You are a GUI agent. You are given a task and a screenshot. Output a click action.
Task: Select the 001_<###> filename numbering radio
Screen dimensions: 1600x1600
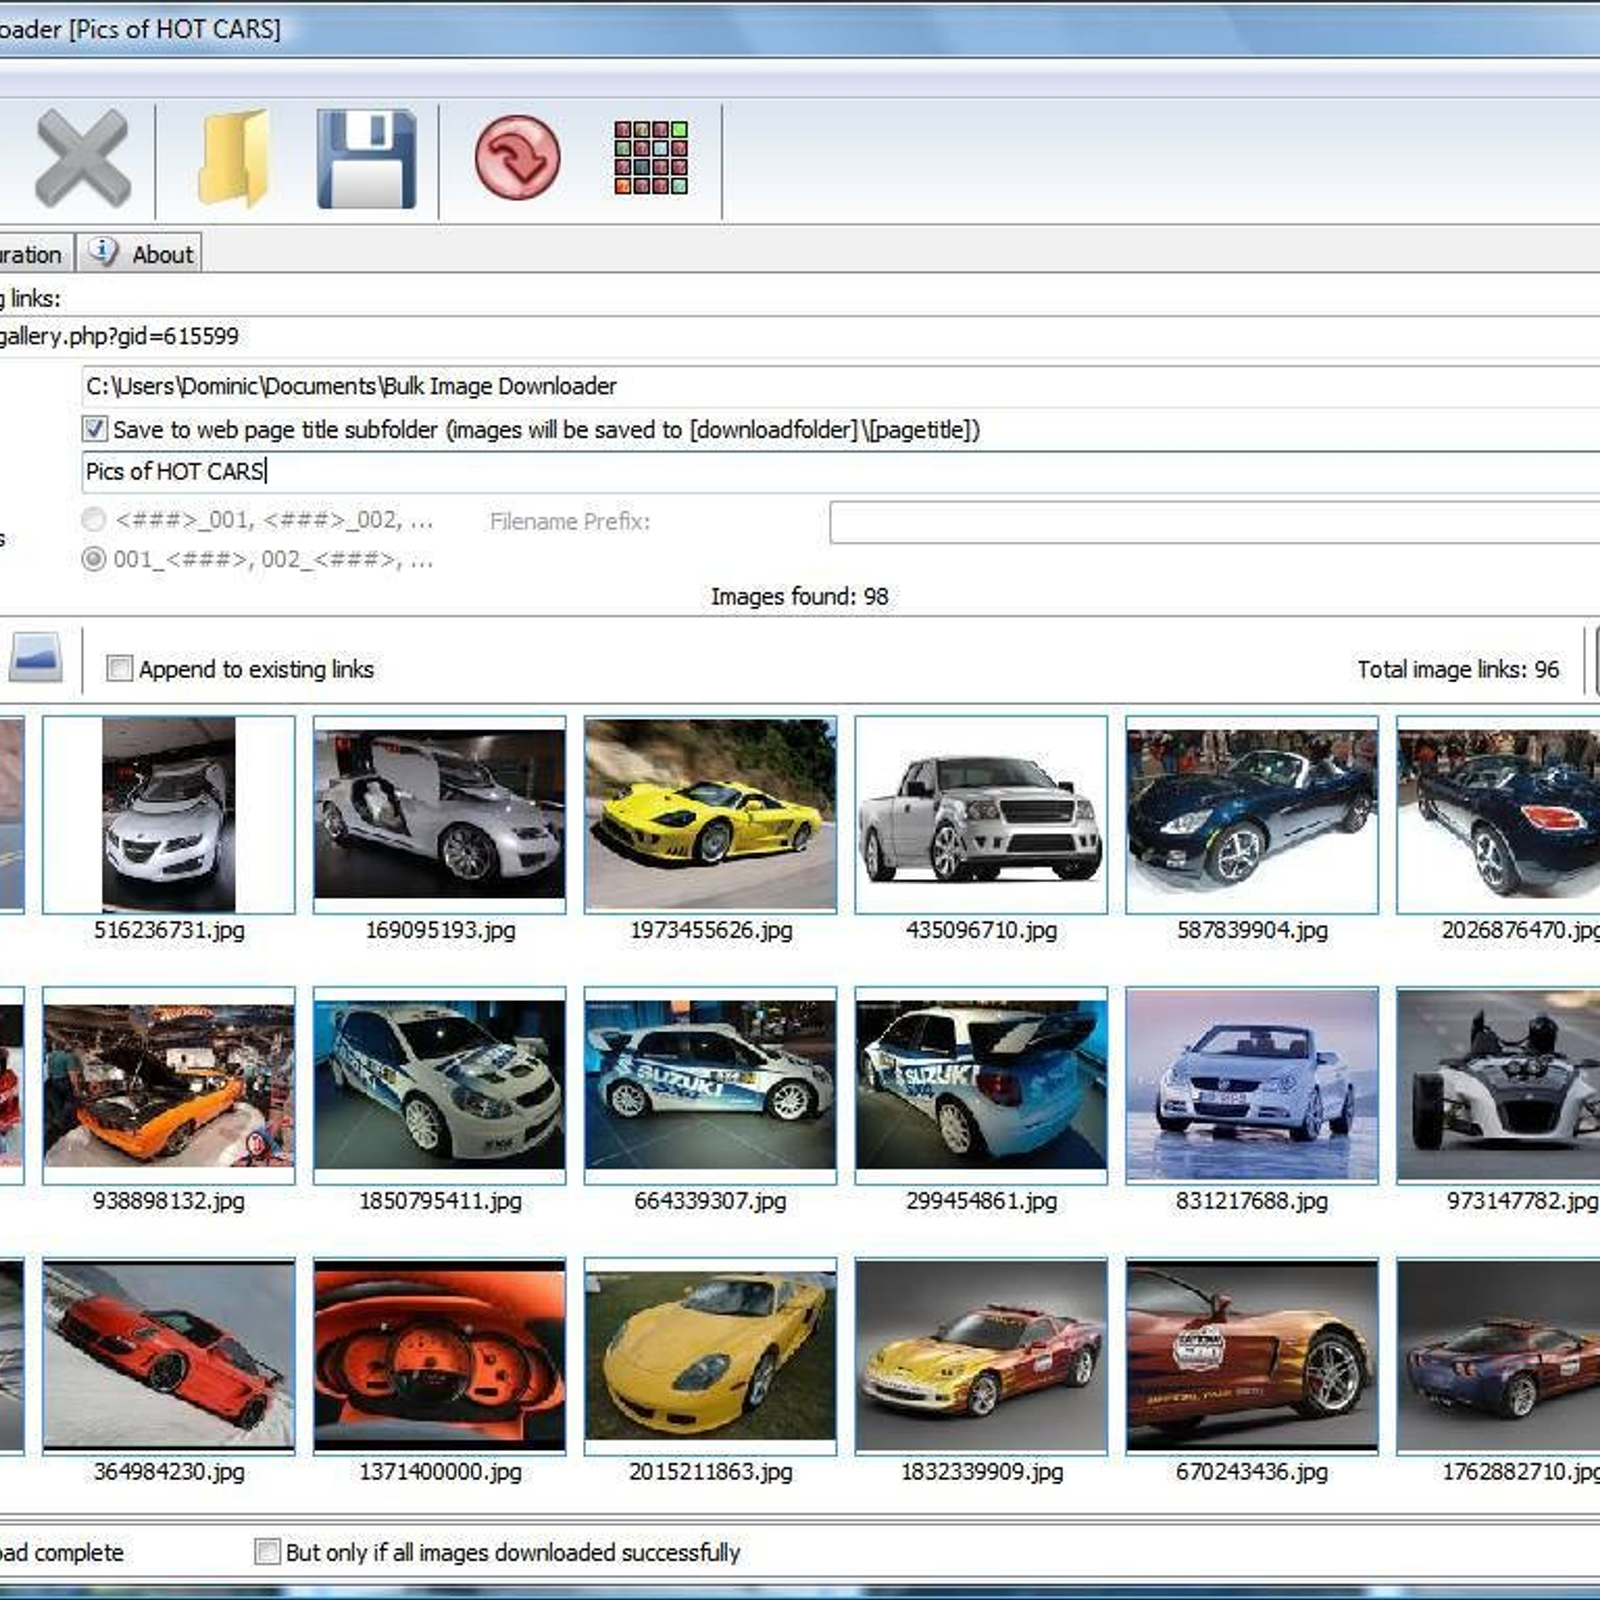coord(93,558)
